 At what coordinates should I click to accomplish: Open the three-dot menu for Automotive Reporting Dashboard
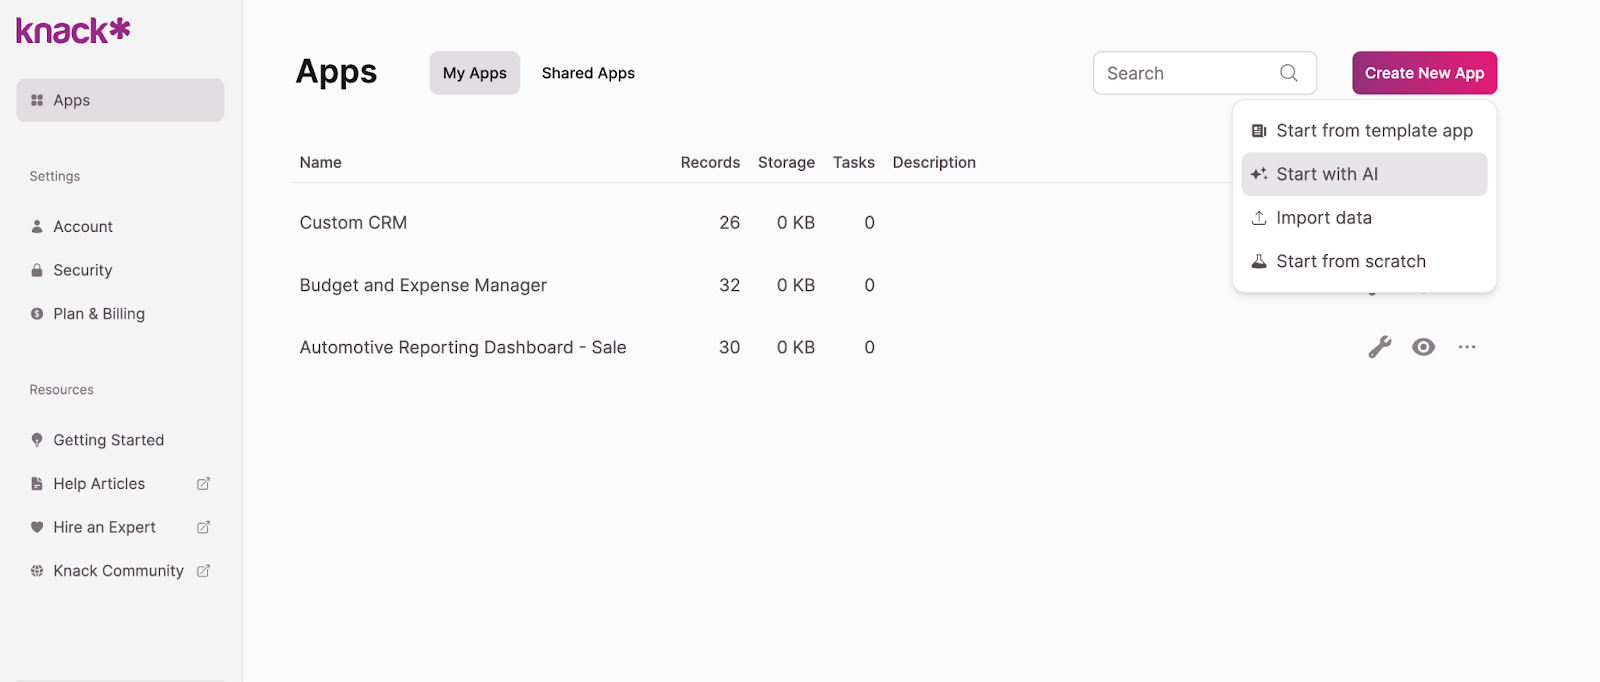tap(1466, 347)
